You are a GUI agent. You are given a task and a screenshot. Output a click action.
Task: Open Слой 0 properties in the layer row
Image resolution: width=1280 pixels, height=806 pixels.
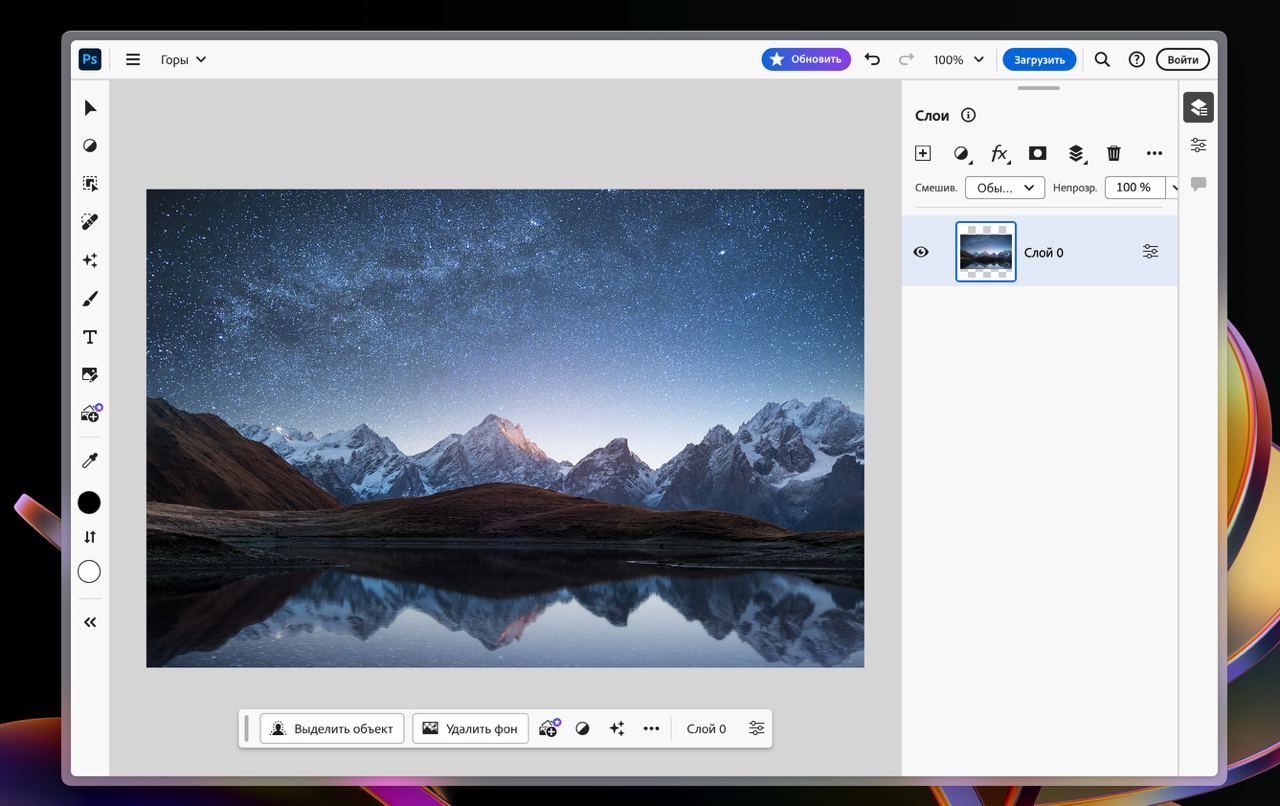pyautogui.click(x=1150, y=252)
